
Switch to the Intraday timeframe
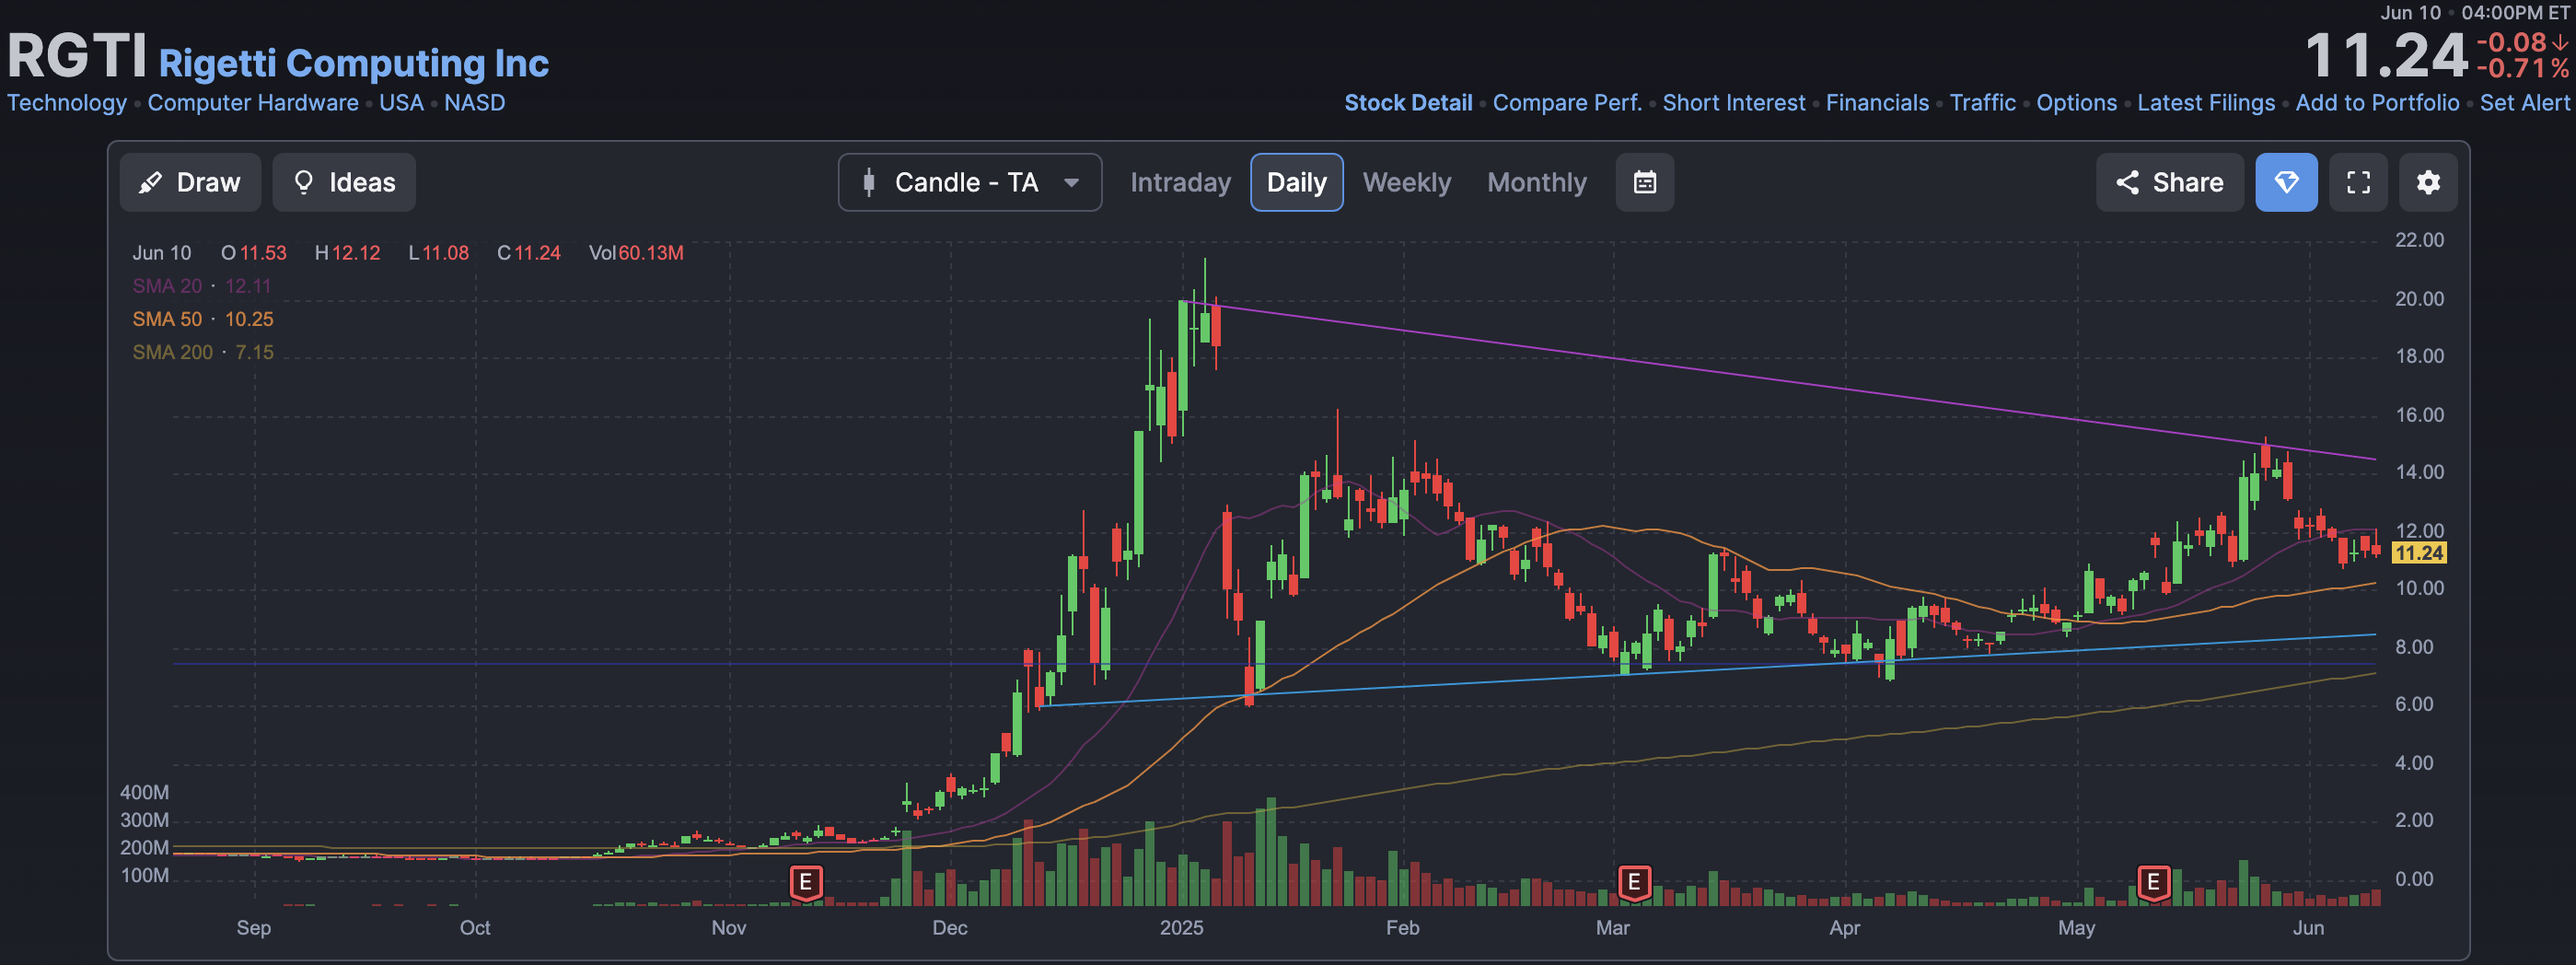(1180, 182)
